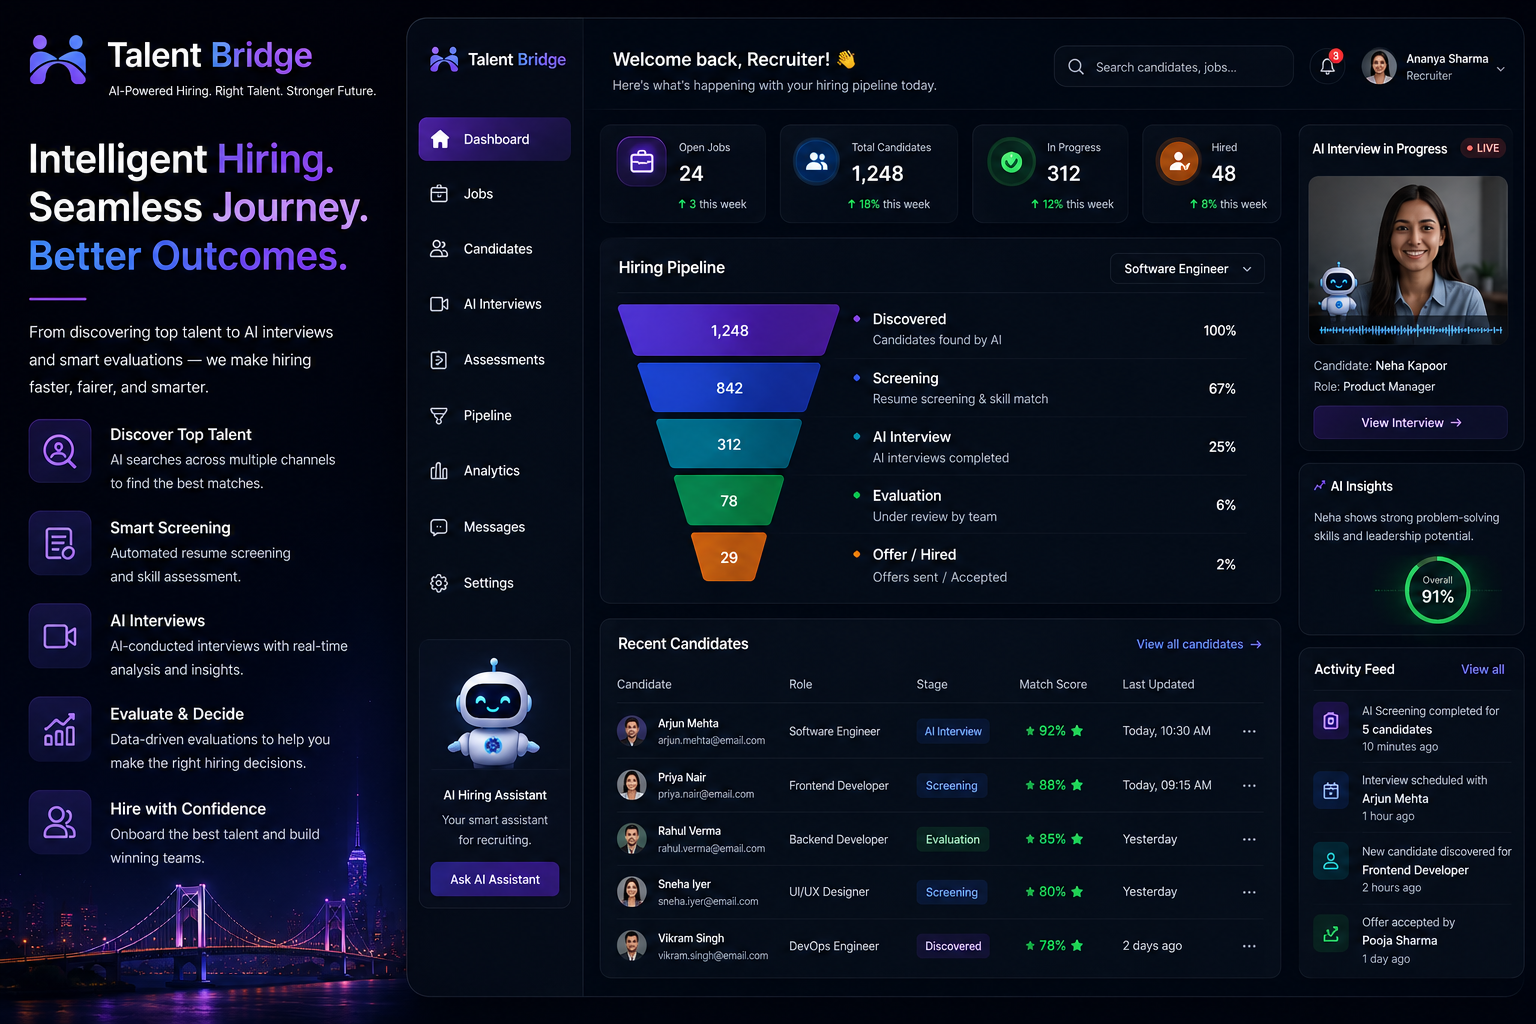Click the 1,248 Discovered funnel segment
The width and height of the screenshot is (1536, 1024).
point(729,330)
